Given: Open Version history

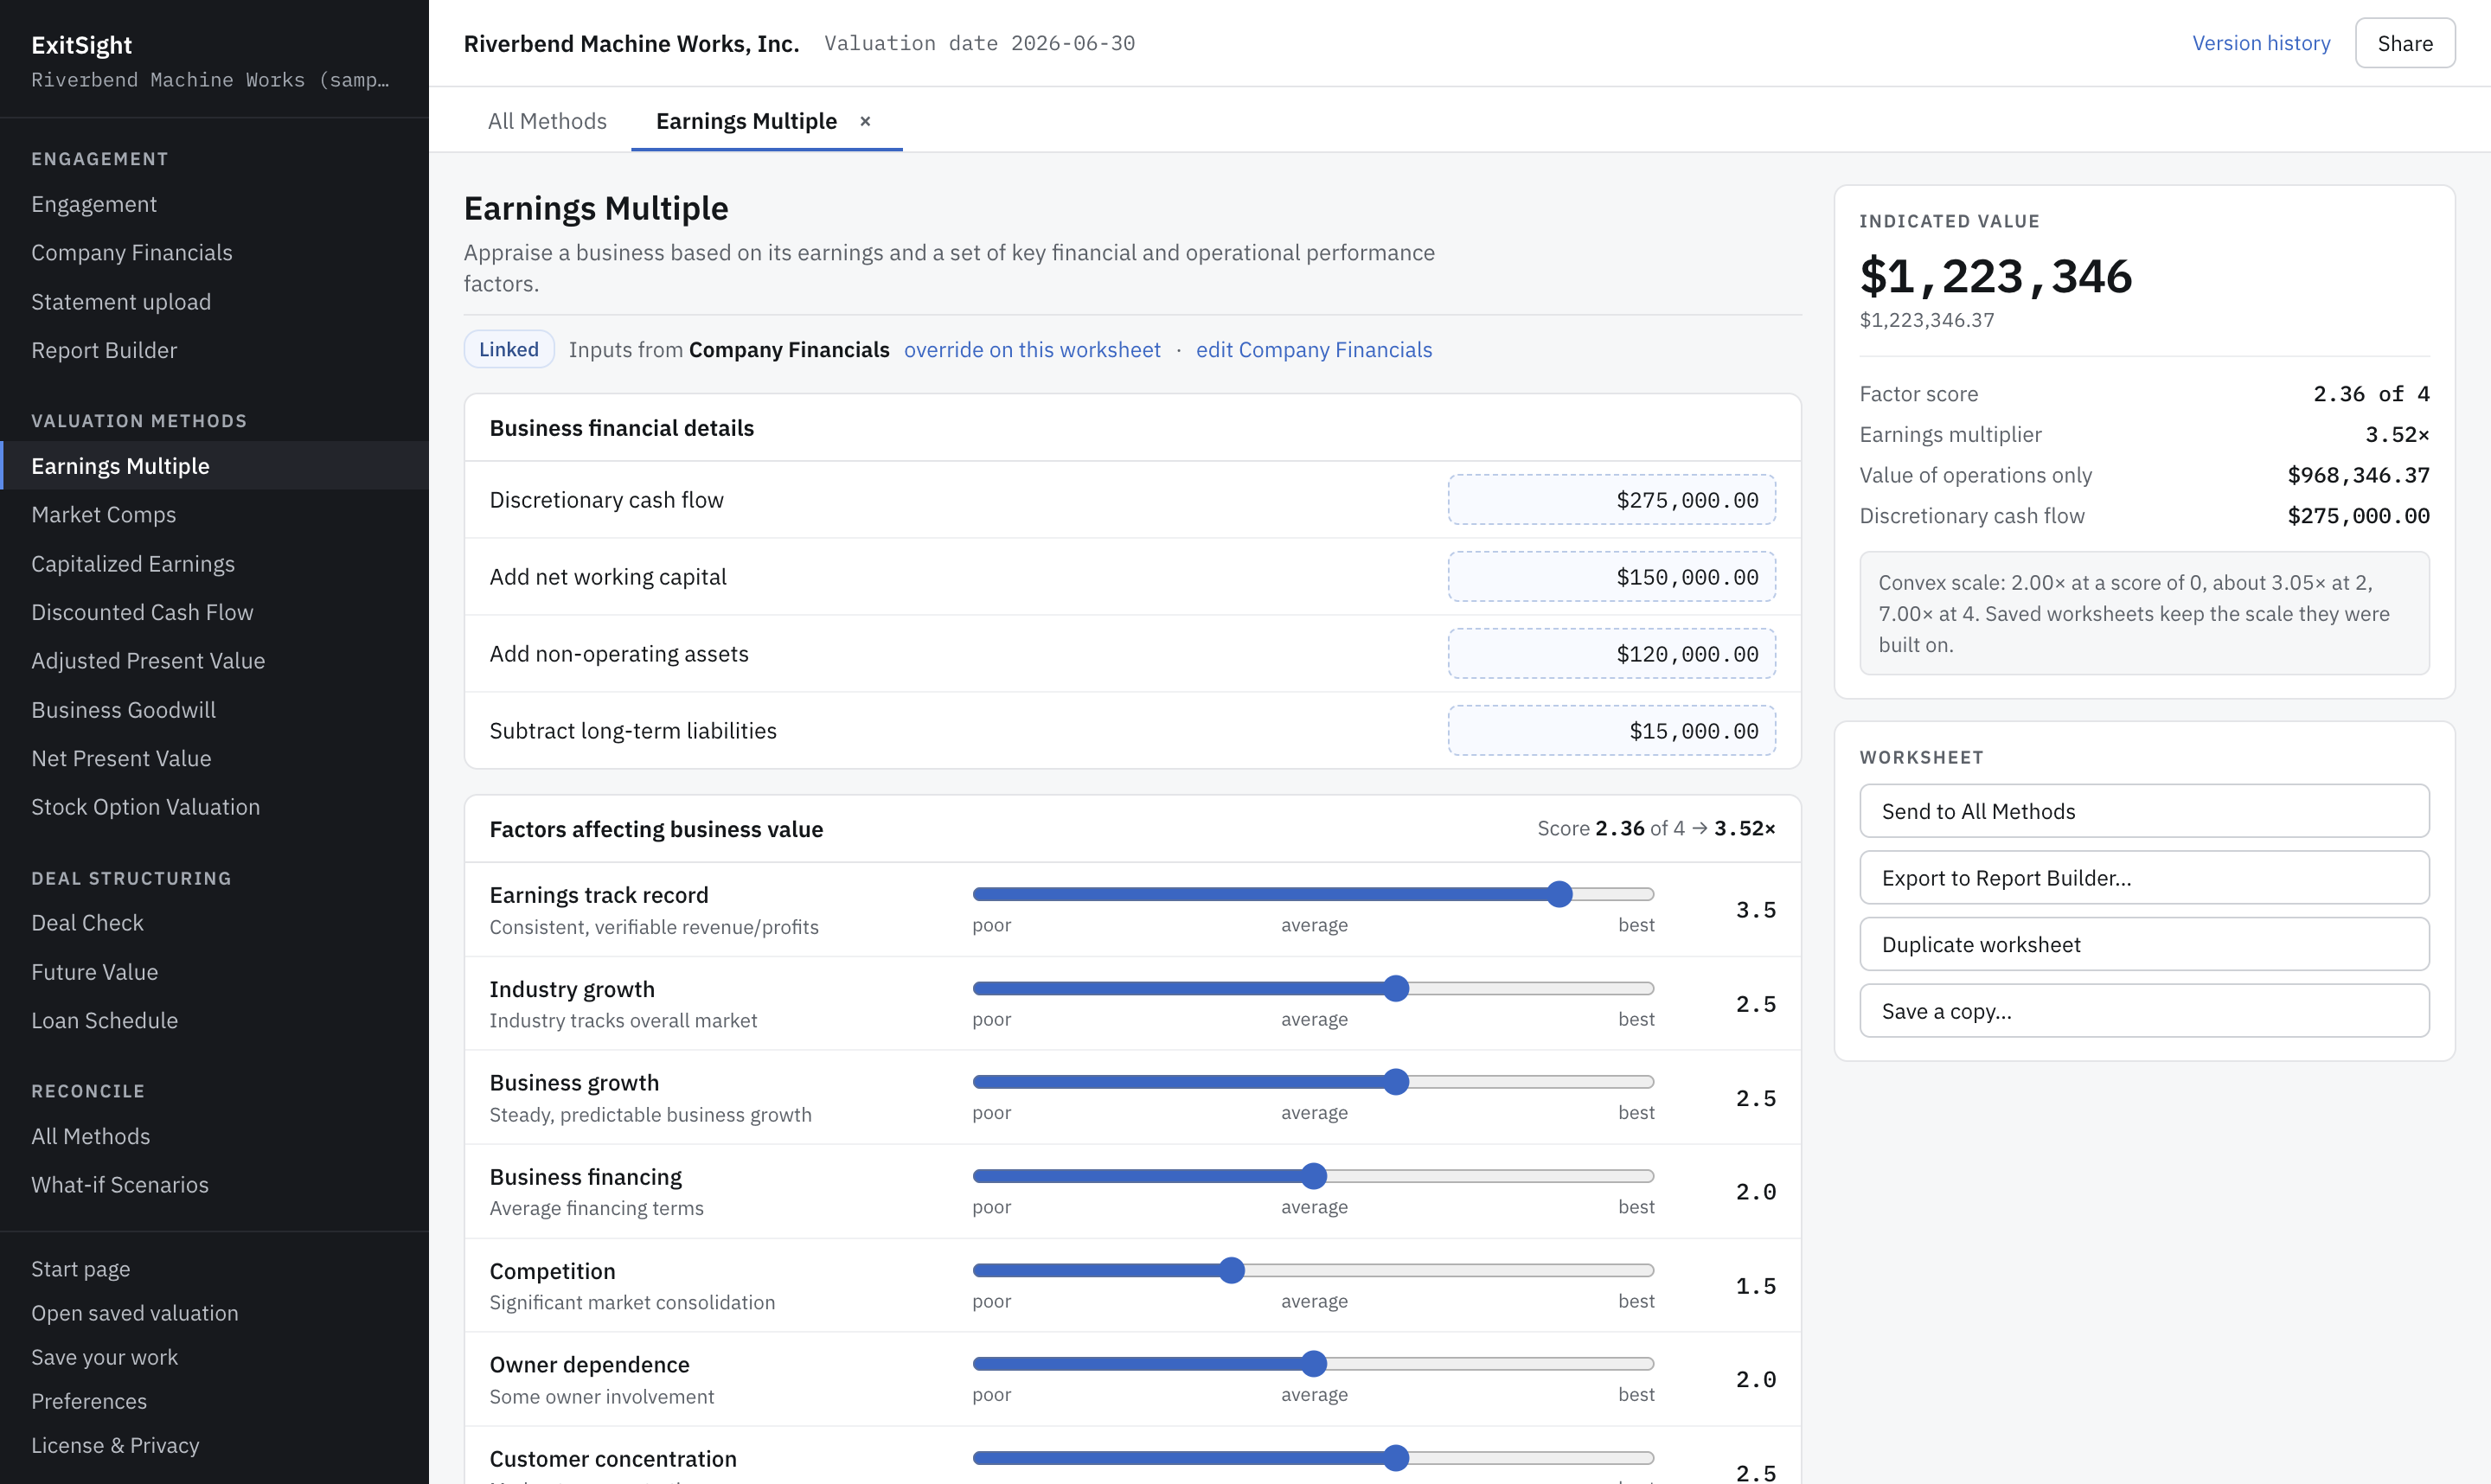Looking at the screenshot, I should [2261, 43].
